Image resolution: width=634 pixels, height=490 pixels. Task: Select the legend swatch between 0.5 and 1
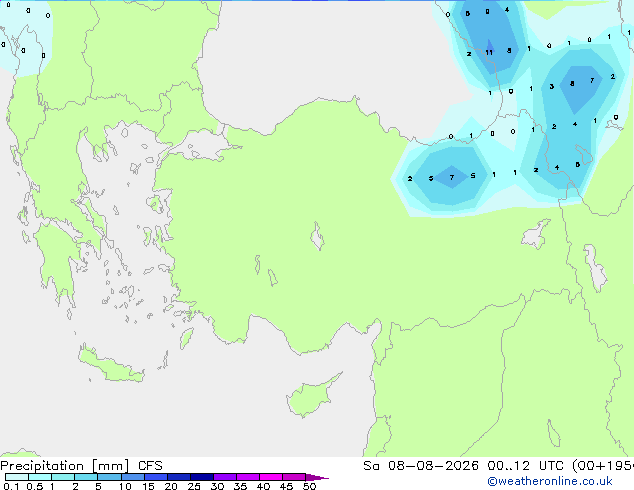pos(40,477)
